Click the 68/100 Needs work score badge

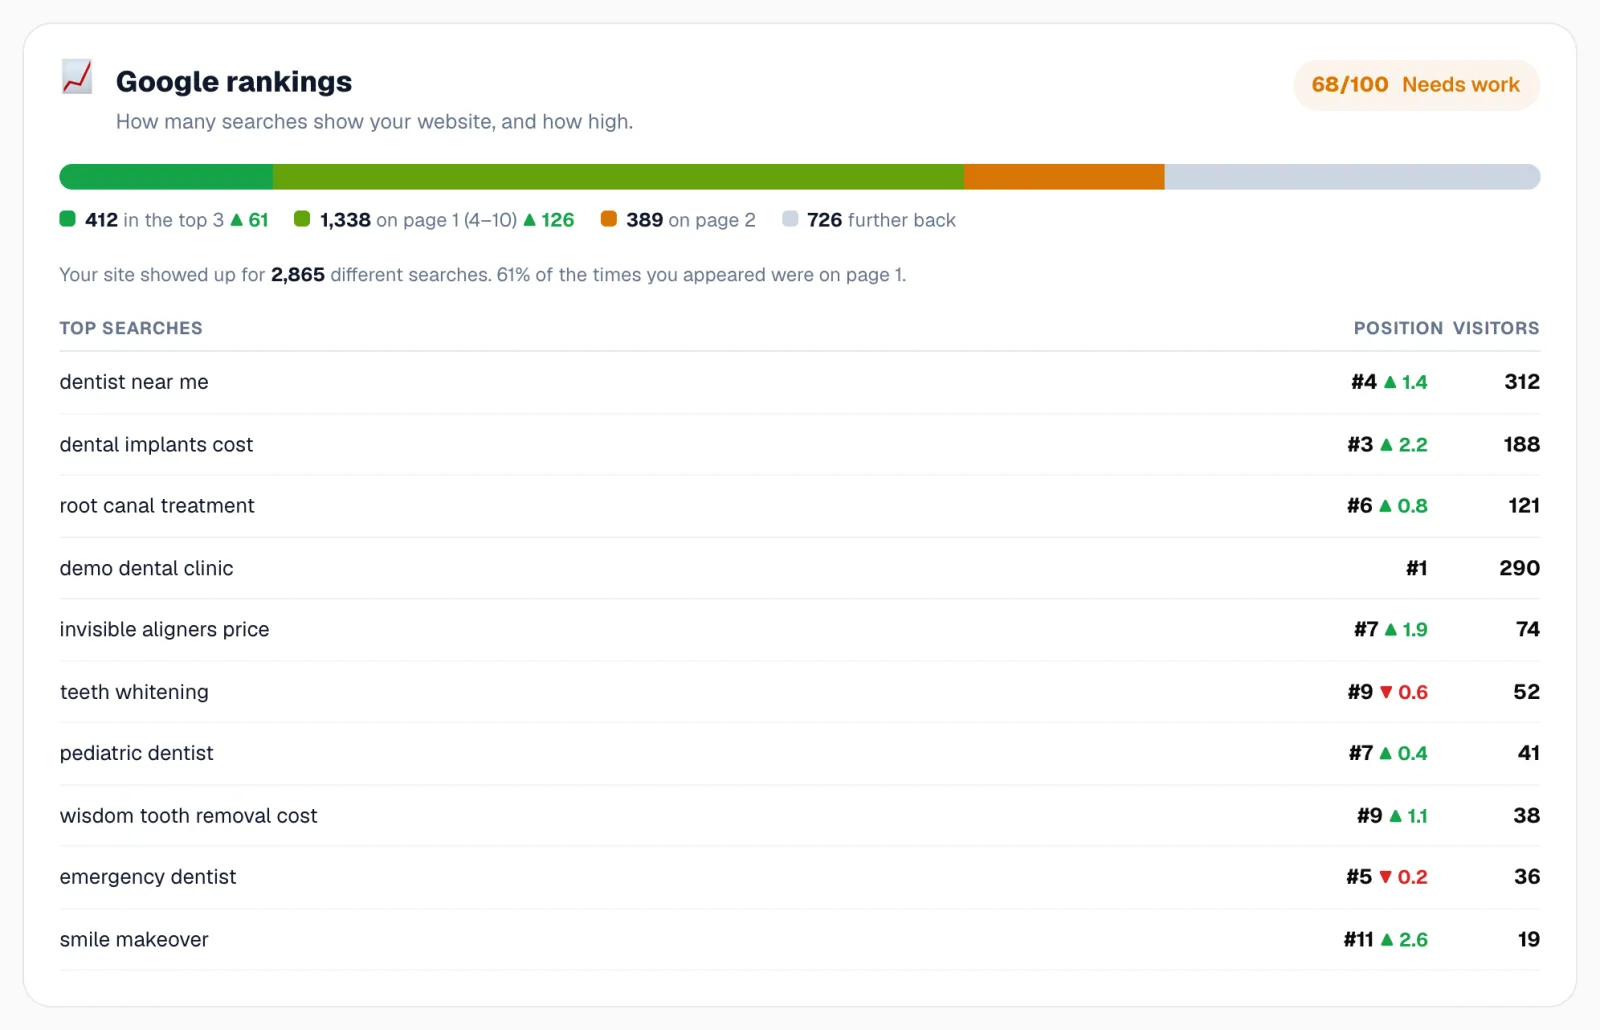pyautogui.click(x=1416, y=85)
